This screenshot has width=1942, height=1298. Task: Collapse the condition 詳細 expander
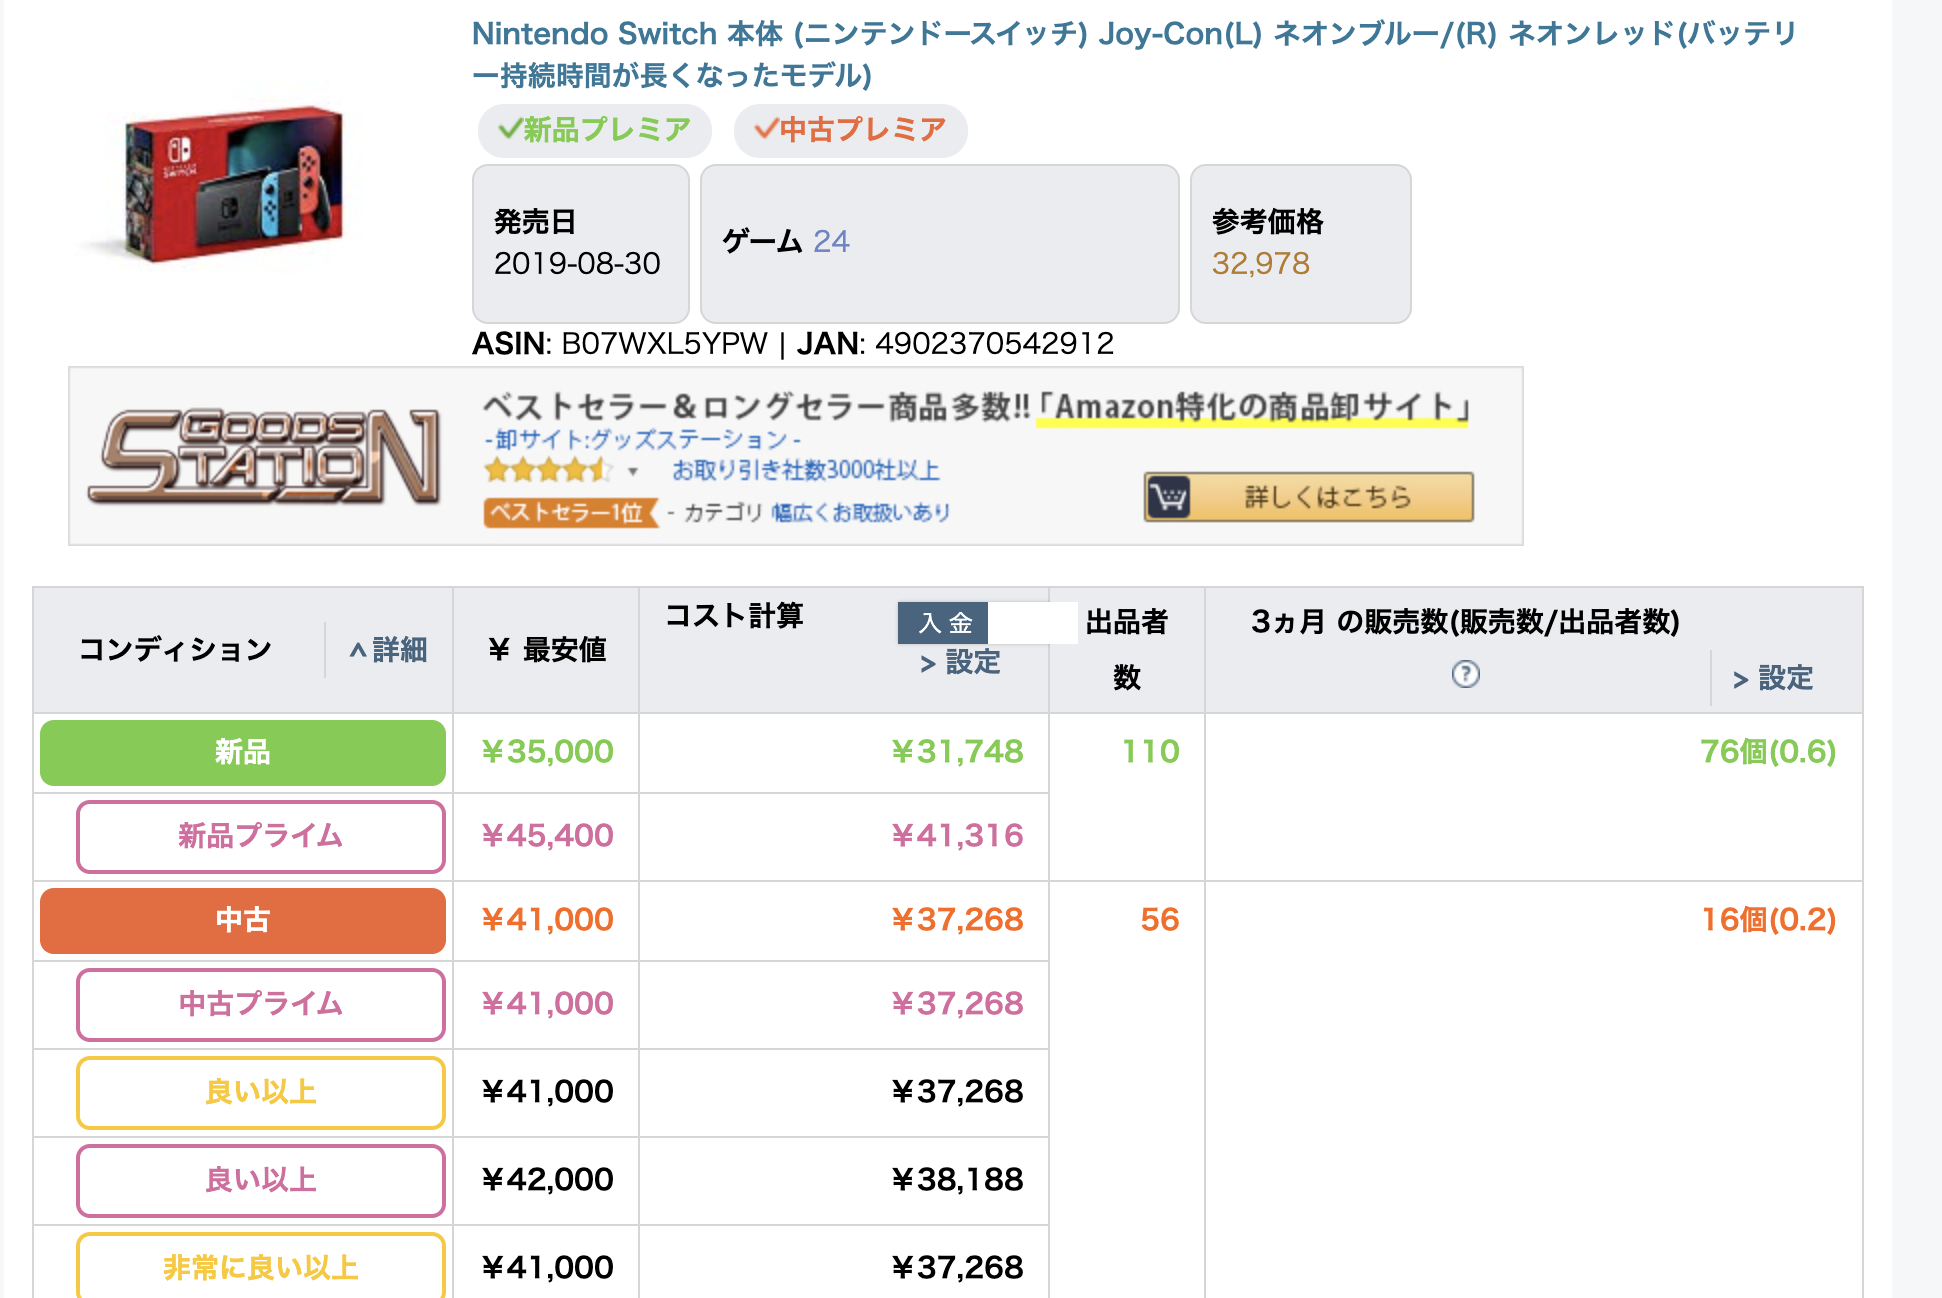[388, 650]
